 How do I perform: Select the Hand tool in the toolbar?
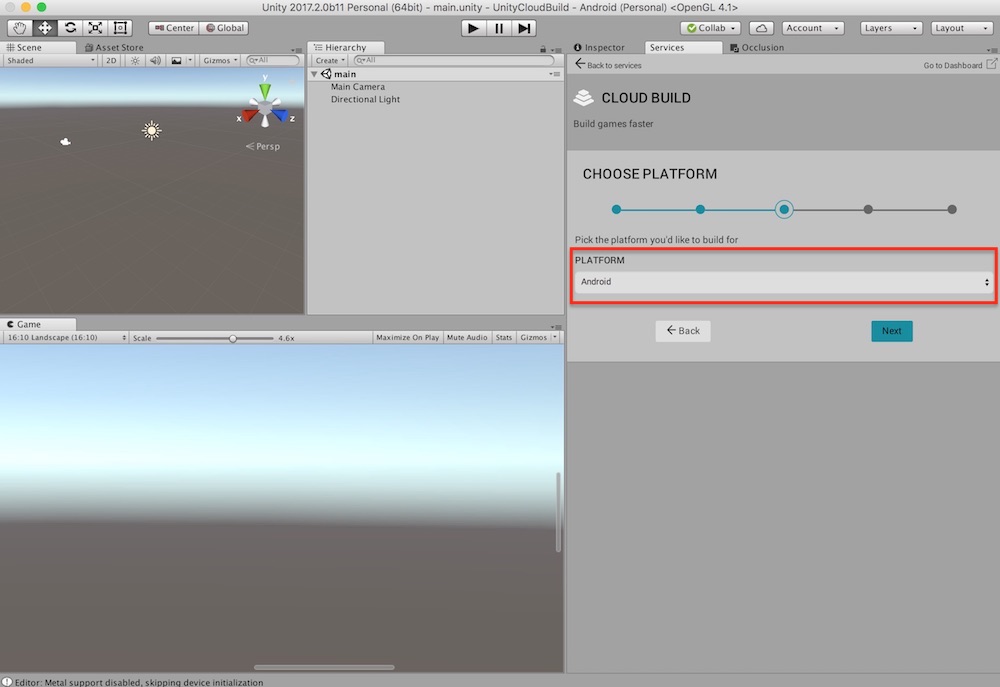(x=17, y=27)
